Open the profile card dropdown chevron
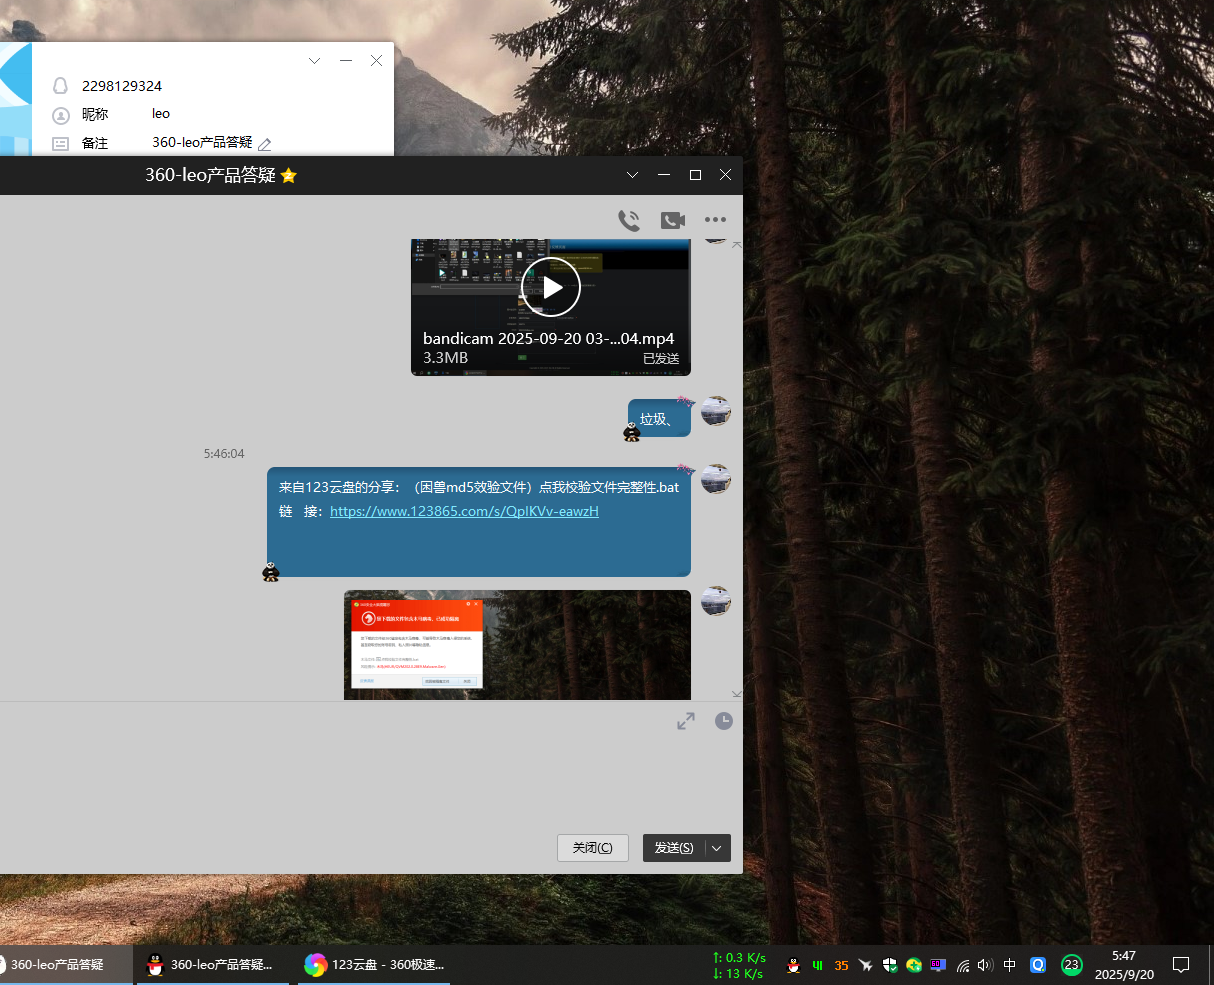Image resolution: width=1214 pixels, height=985 pixels. click(314, 61)
